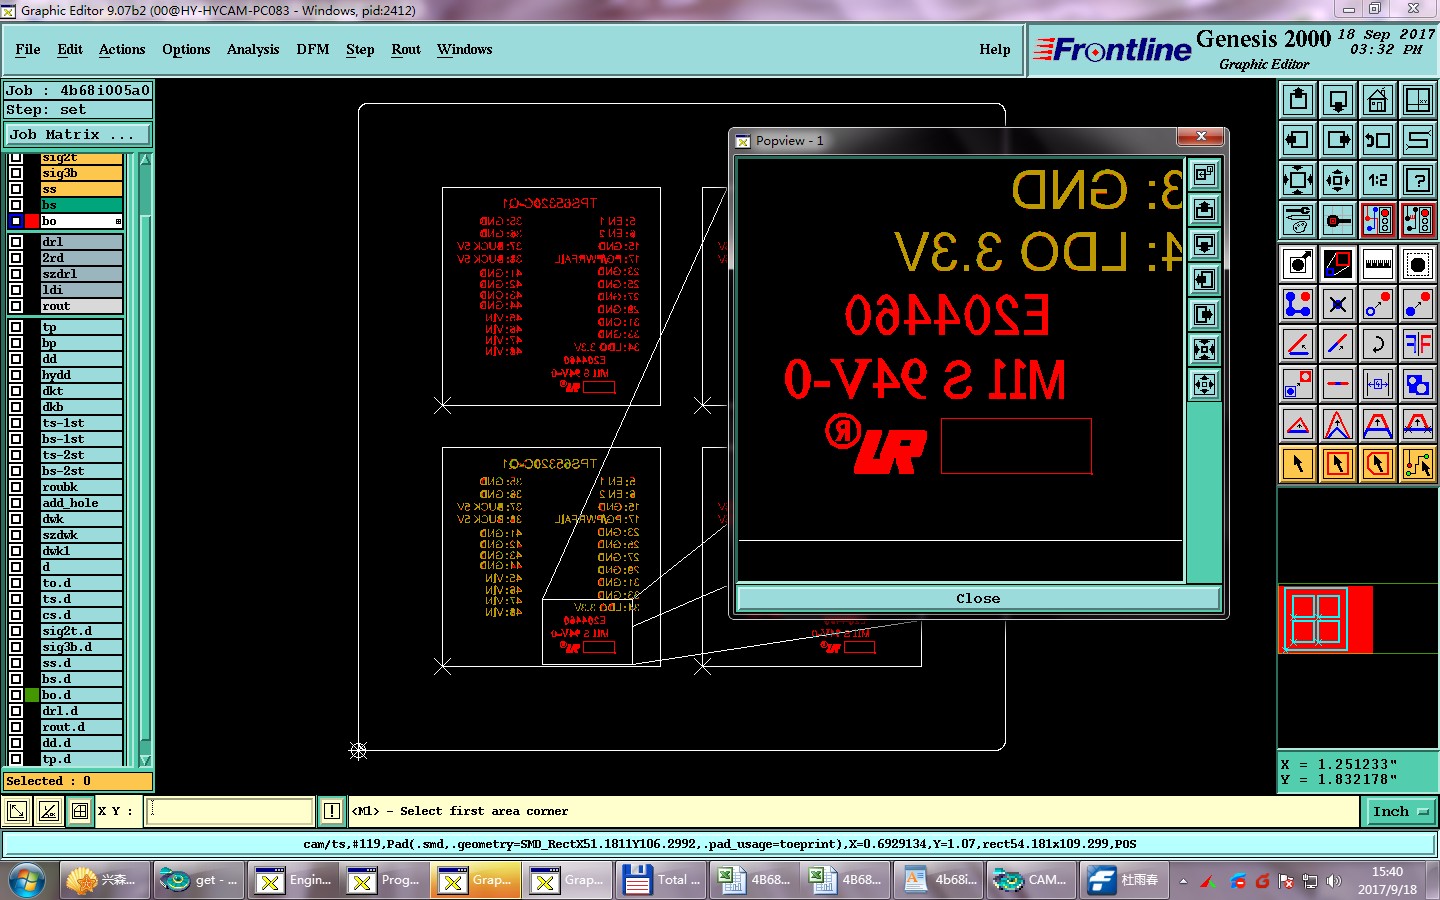Open the Inch units dropdown
This screenshot has height=900, width=1440.
[1400, 811]
